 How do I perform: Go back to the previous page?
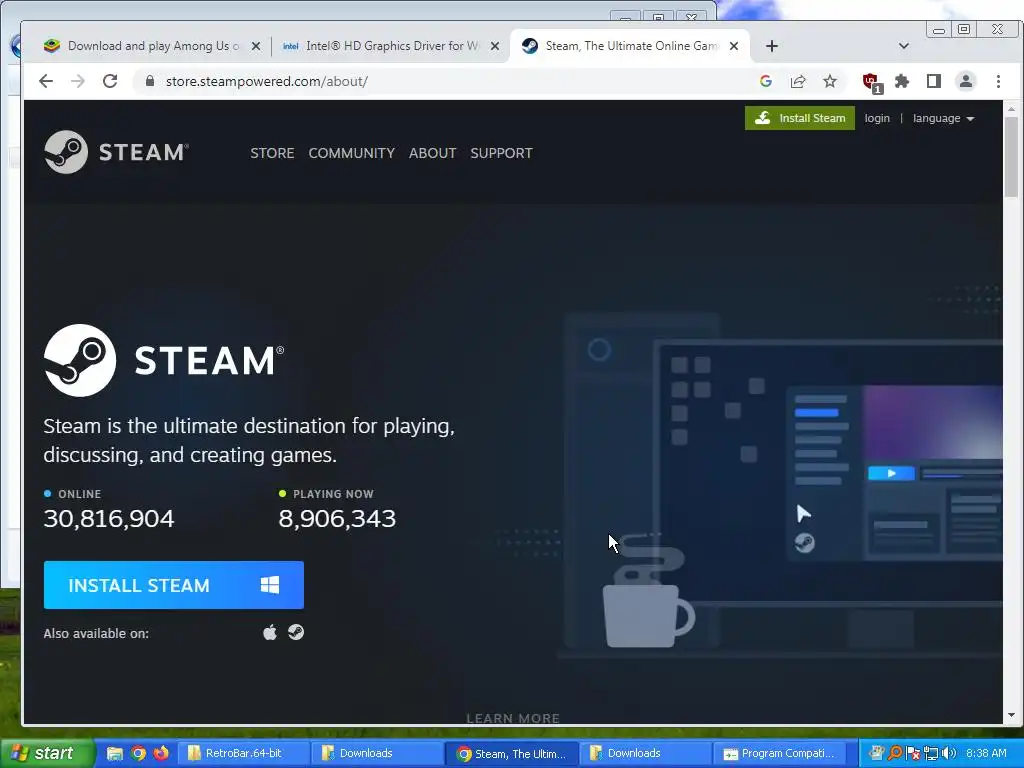pos(46,81)
